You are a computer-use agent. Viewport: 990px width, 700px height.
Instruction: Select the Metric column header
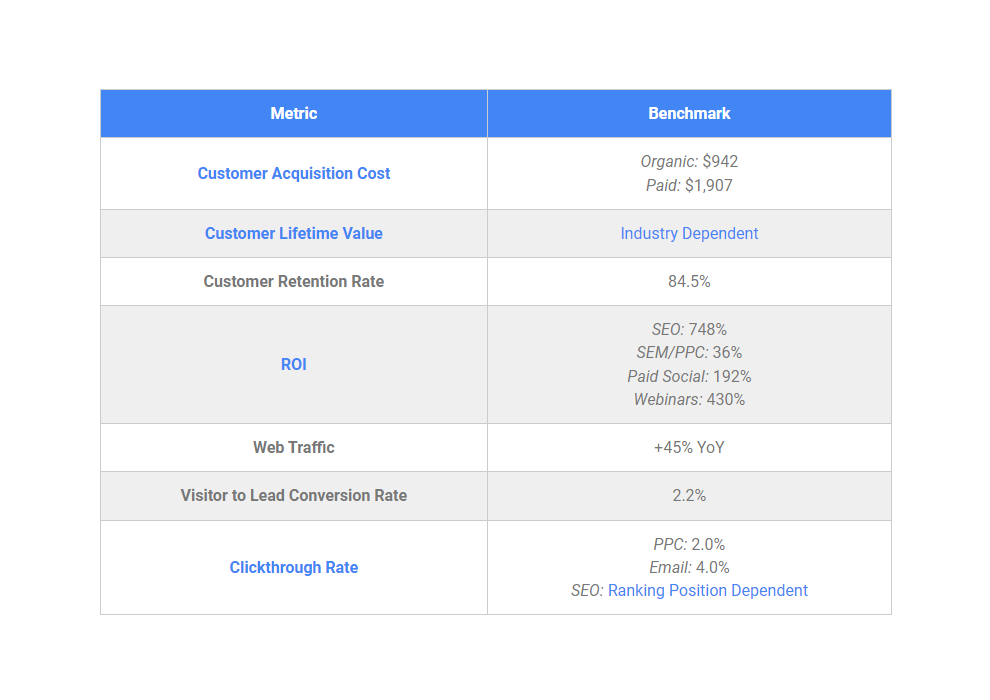pyautogui.click(x=294, y=114)
